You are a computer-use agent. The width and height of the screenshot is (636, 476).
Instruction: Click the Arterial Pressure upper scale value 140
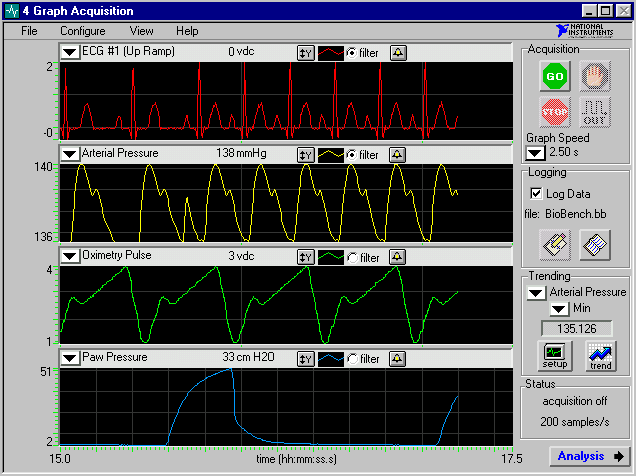43,167
